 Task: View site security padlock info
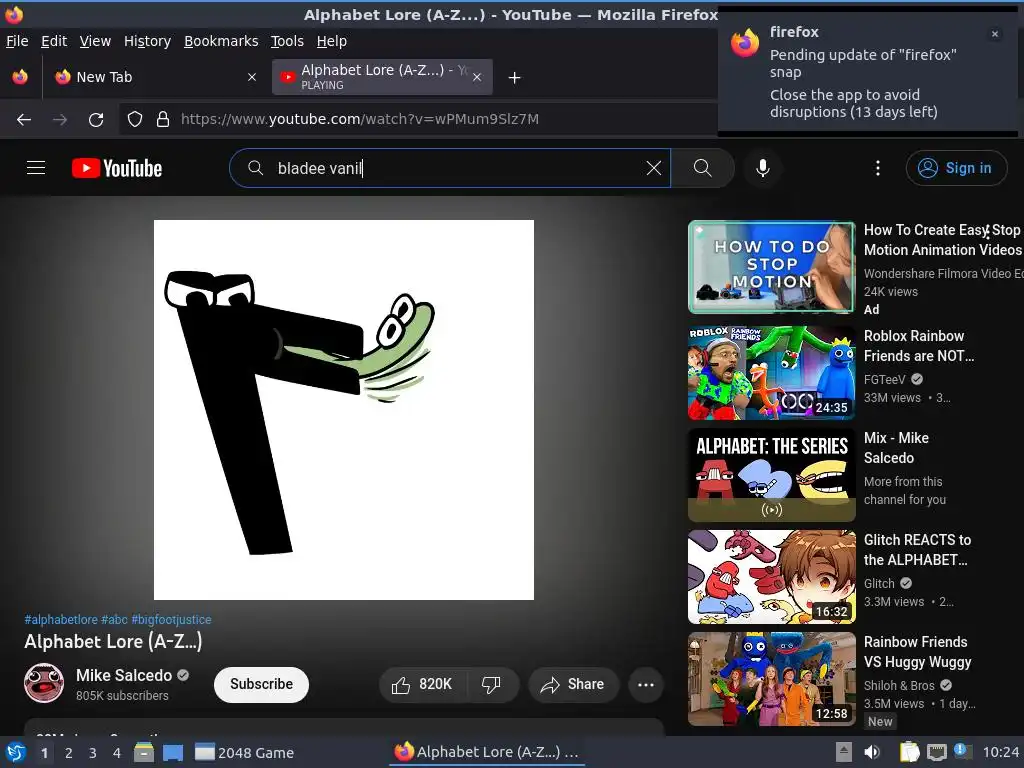click(163, 120)
